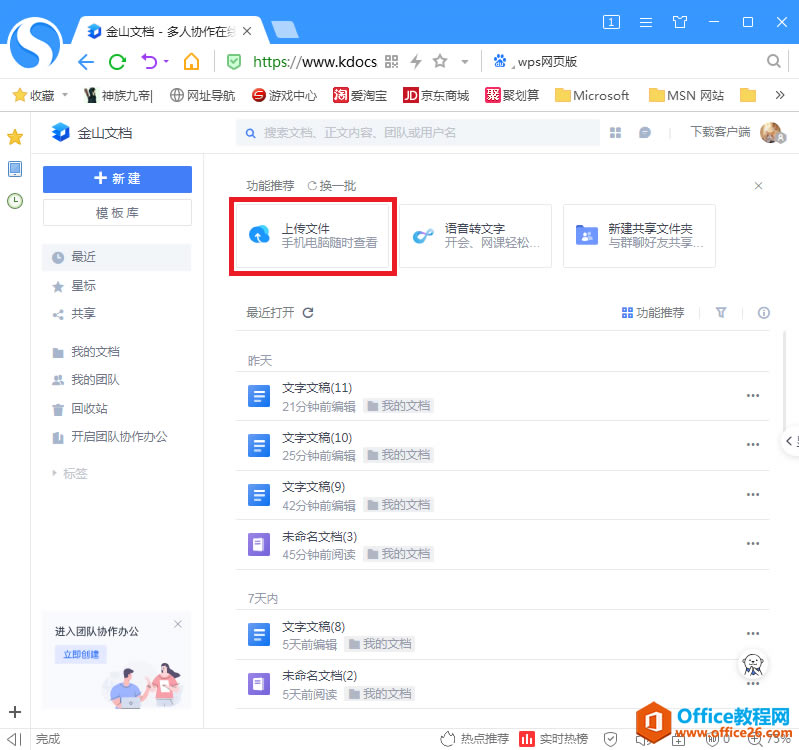Open the 模板库 template library

117,213
